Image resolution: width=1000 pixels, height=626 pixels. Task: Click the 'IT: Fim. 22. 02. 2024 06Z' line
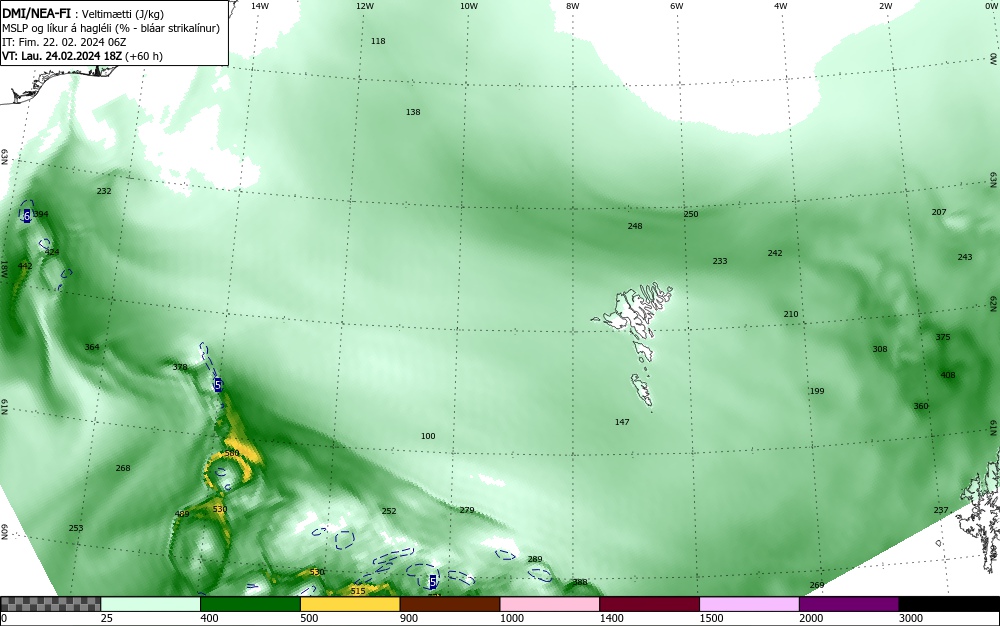coord(64,42)
